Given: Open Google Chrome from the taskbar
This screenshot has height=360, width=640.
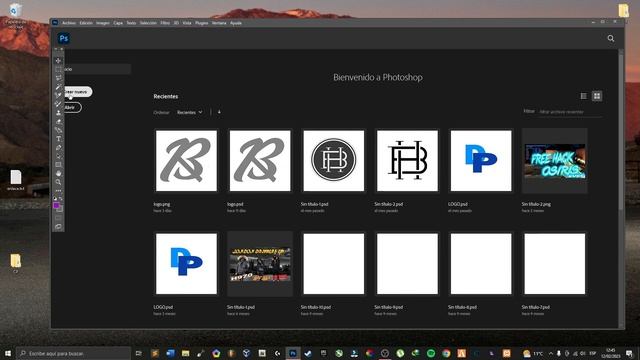Looking at the screenshot, I should point(446,353).
